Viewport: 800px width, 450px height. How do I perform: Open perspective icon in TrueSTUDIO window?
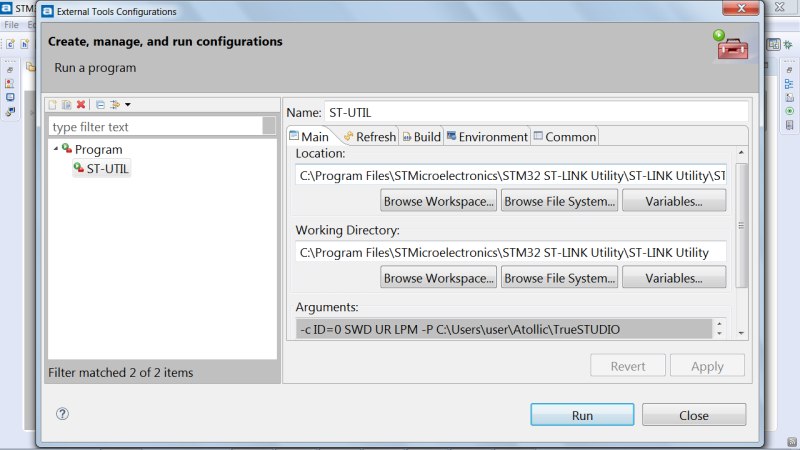pos(773,44)
